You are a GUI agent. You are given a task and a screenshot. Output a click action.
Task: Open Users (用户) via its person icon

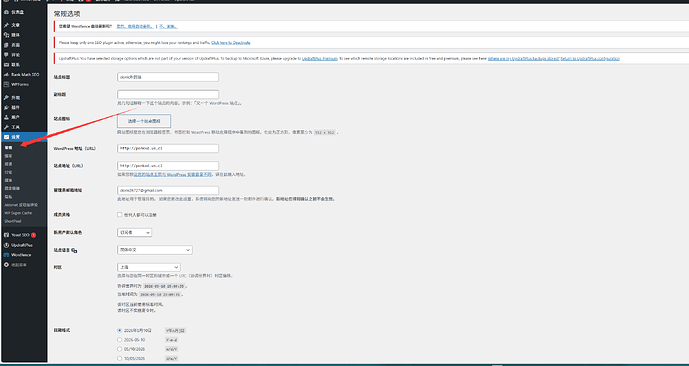point(6,117)
